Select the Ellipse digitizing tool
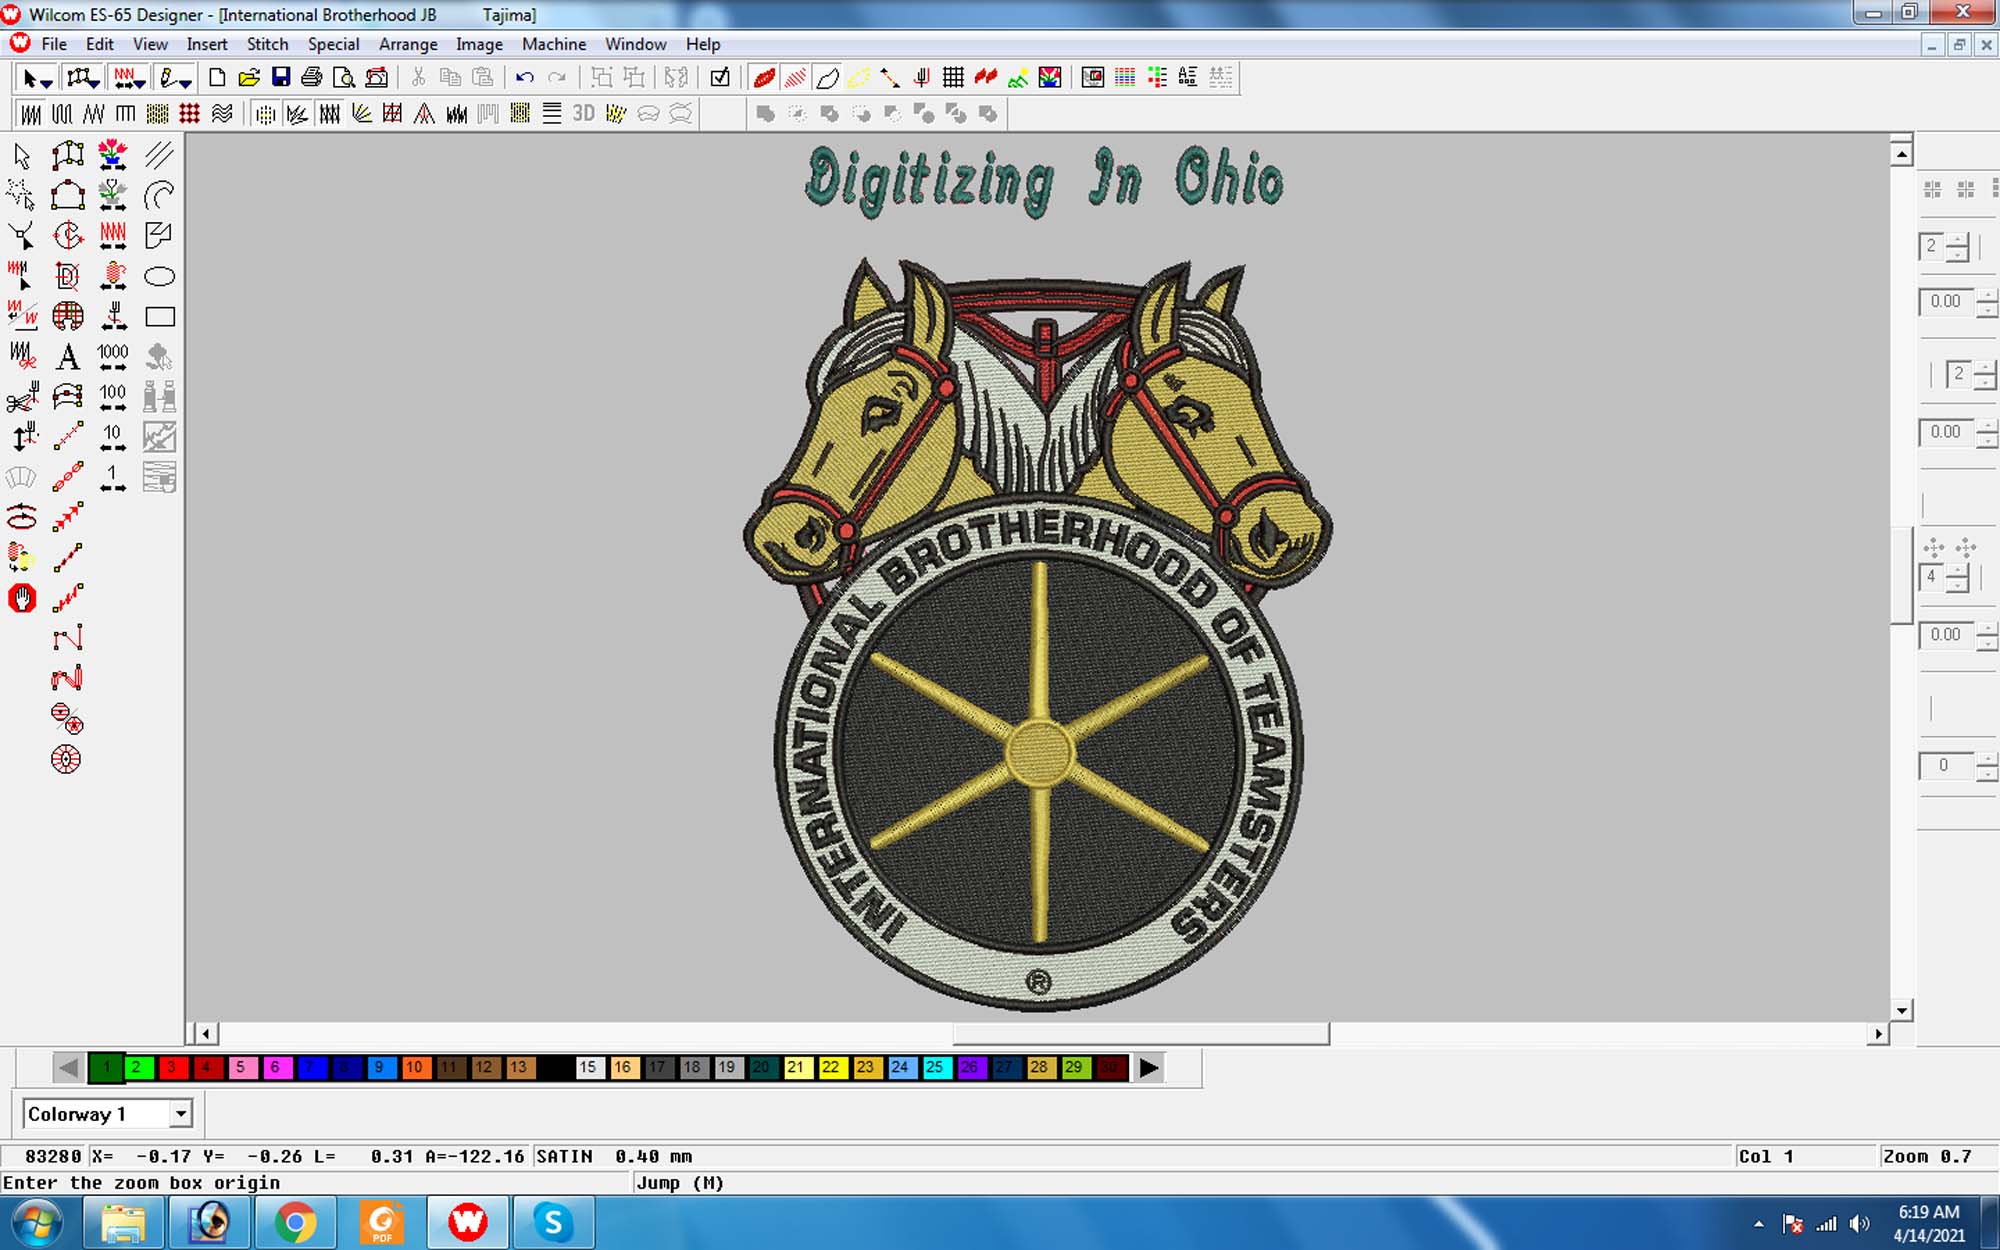Screen dimensions: 2000x1250 158,275
